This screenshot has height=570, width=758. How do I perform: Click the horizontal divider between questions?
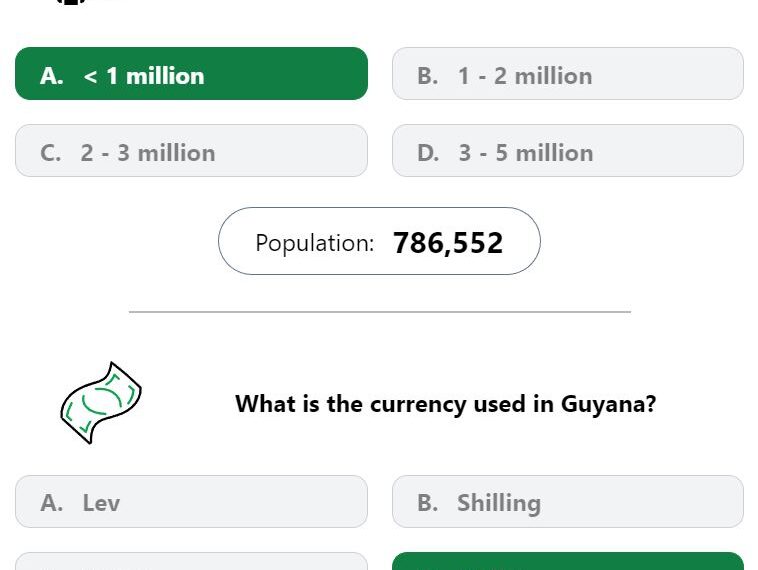380,312
